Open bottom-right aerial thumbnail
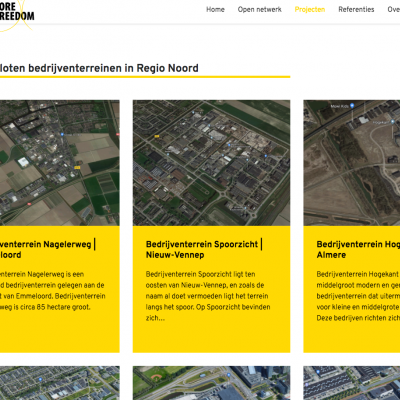 point(352,383)
